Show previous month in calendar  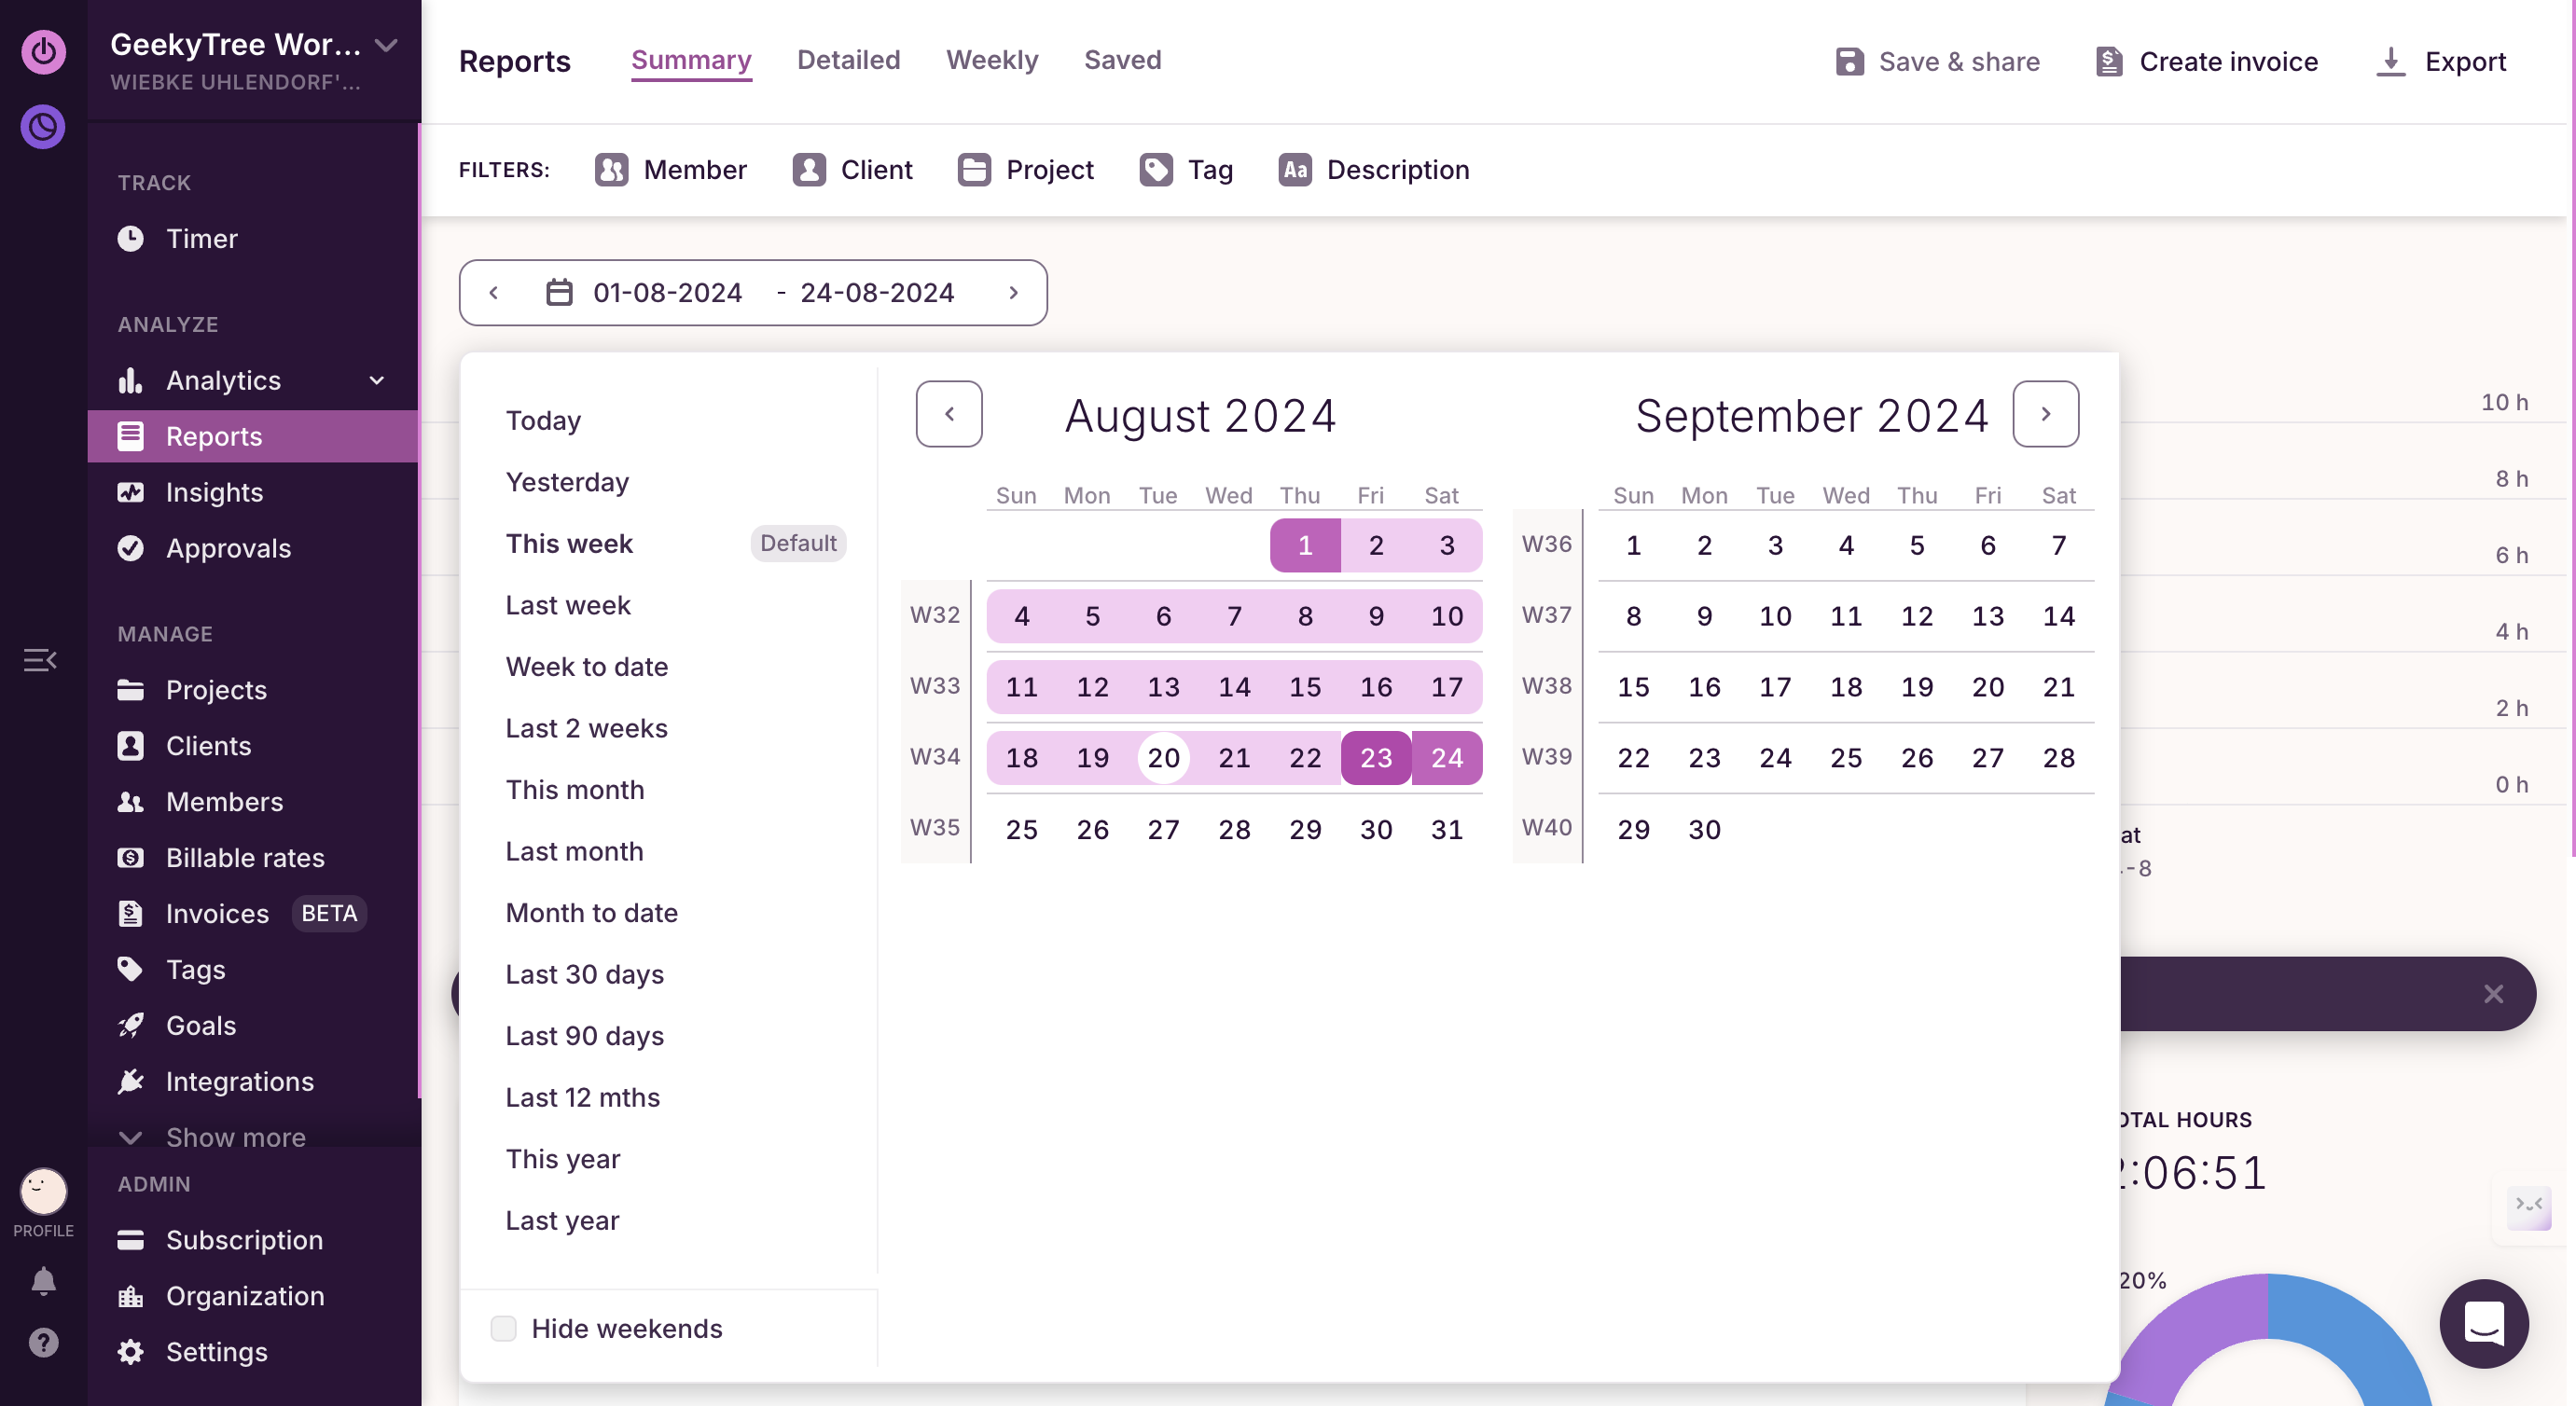[949, 414]
